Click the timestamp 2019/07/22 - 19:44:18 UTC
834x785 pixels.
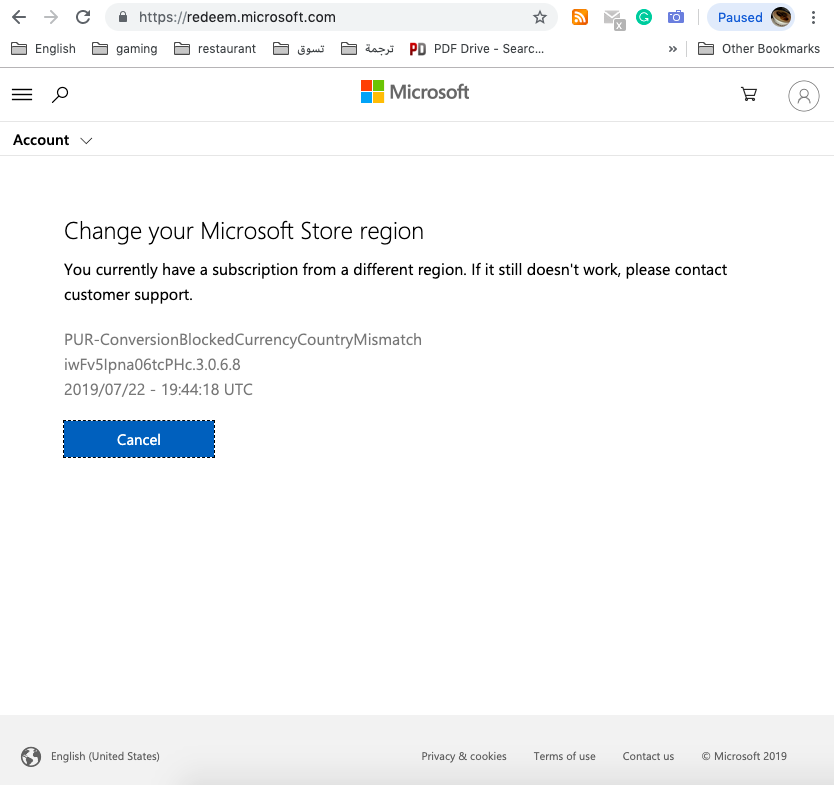(158, 389)
